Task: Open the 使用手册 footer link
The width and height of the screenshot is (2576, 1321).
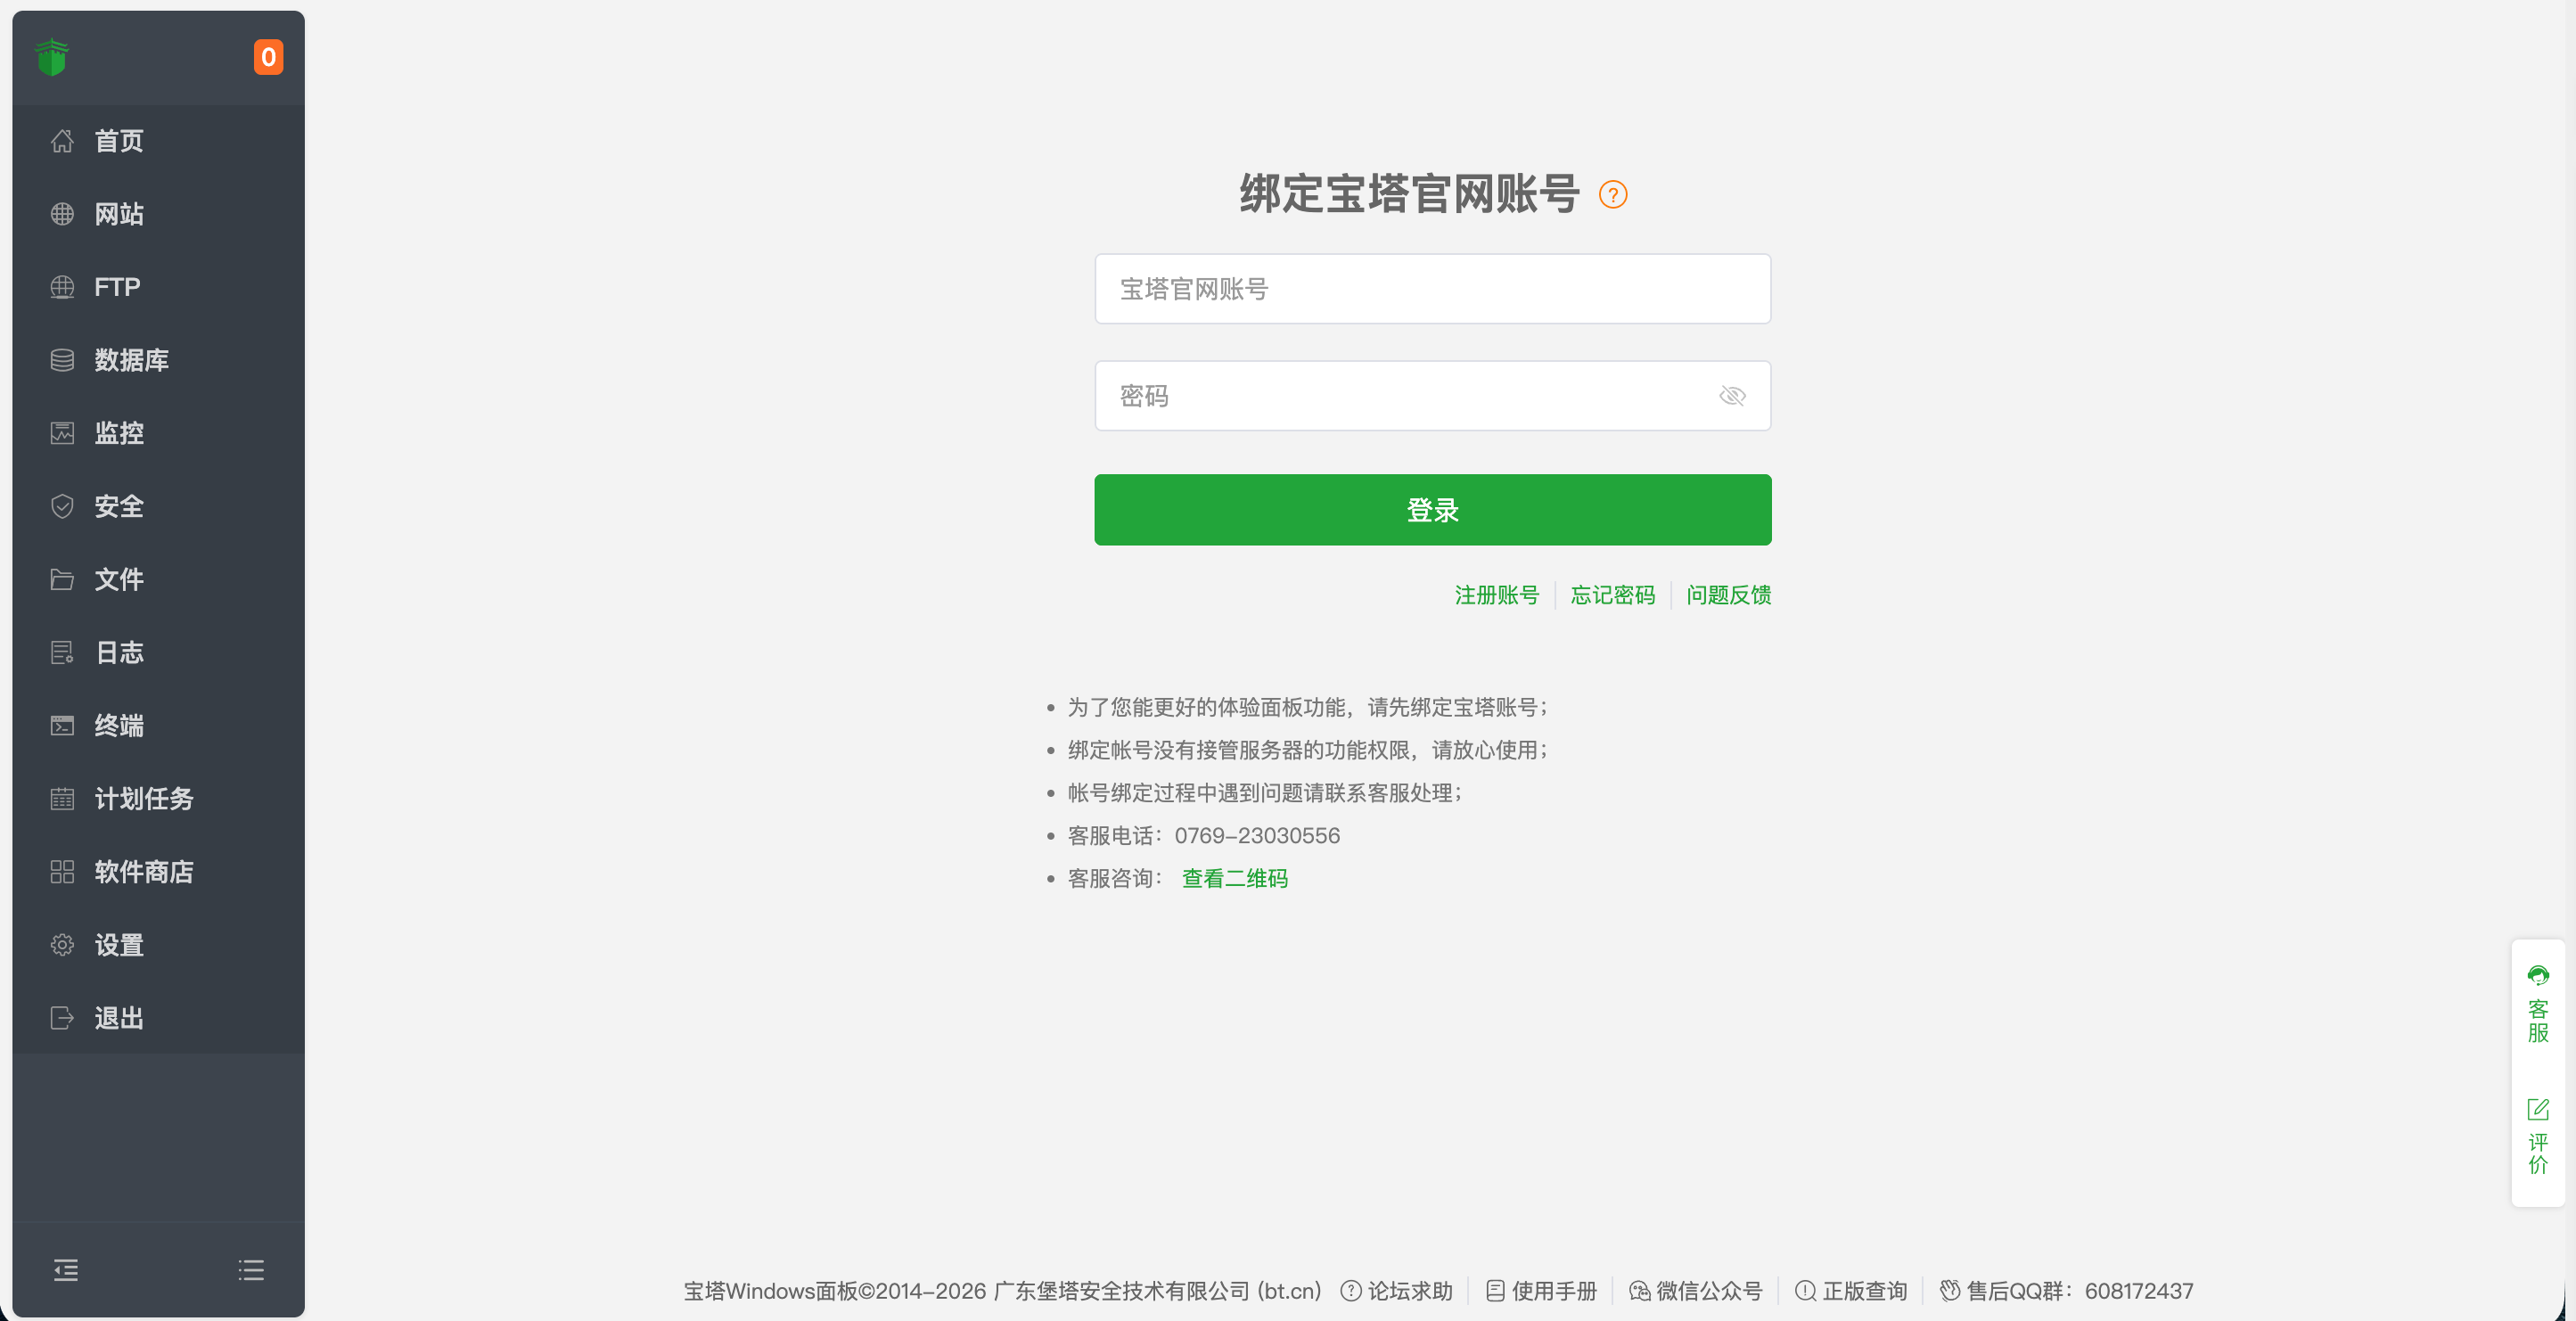Action: pos(1554,1290)
